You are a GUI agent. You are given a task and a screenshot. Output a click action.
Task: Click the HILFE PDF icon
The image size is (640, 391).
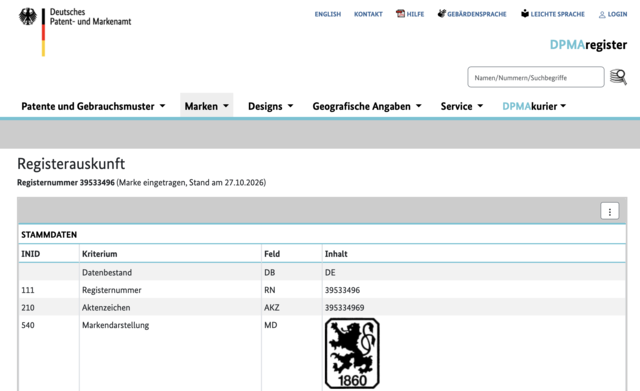click(400, 14)
